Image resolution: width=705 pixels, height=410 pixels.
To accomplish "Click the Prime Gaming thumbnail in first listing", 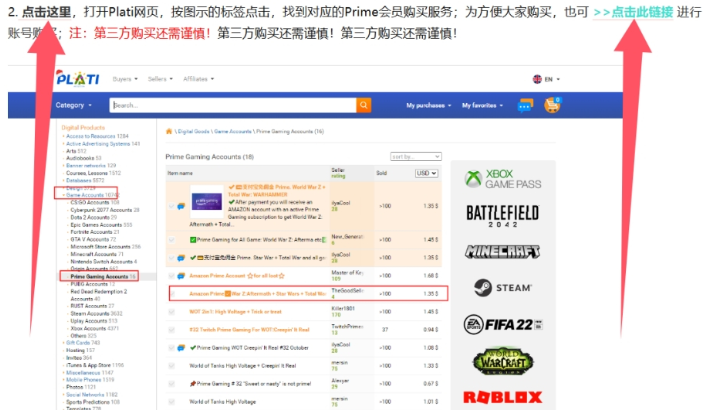I will pyautogui.click(x=206, y=201).
